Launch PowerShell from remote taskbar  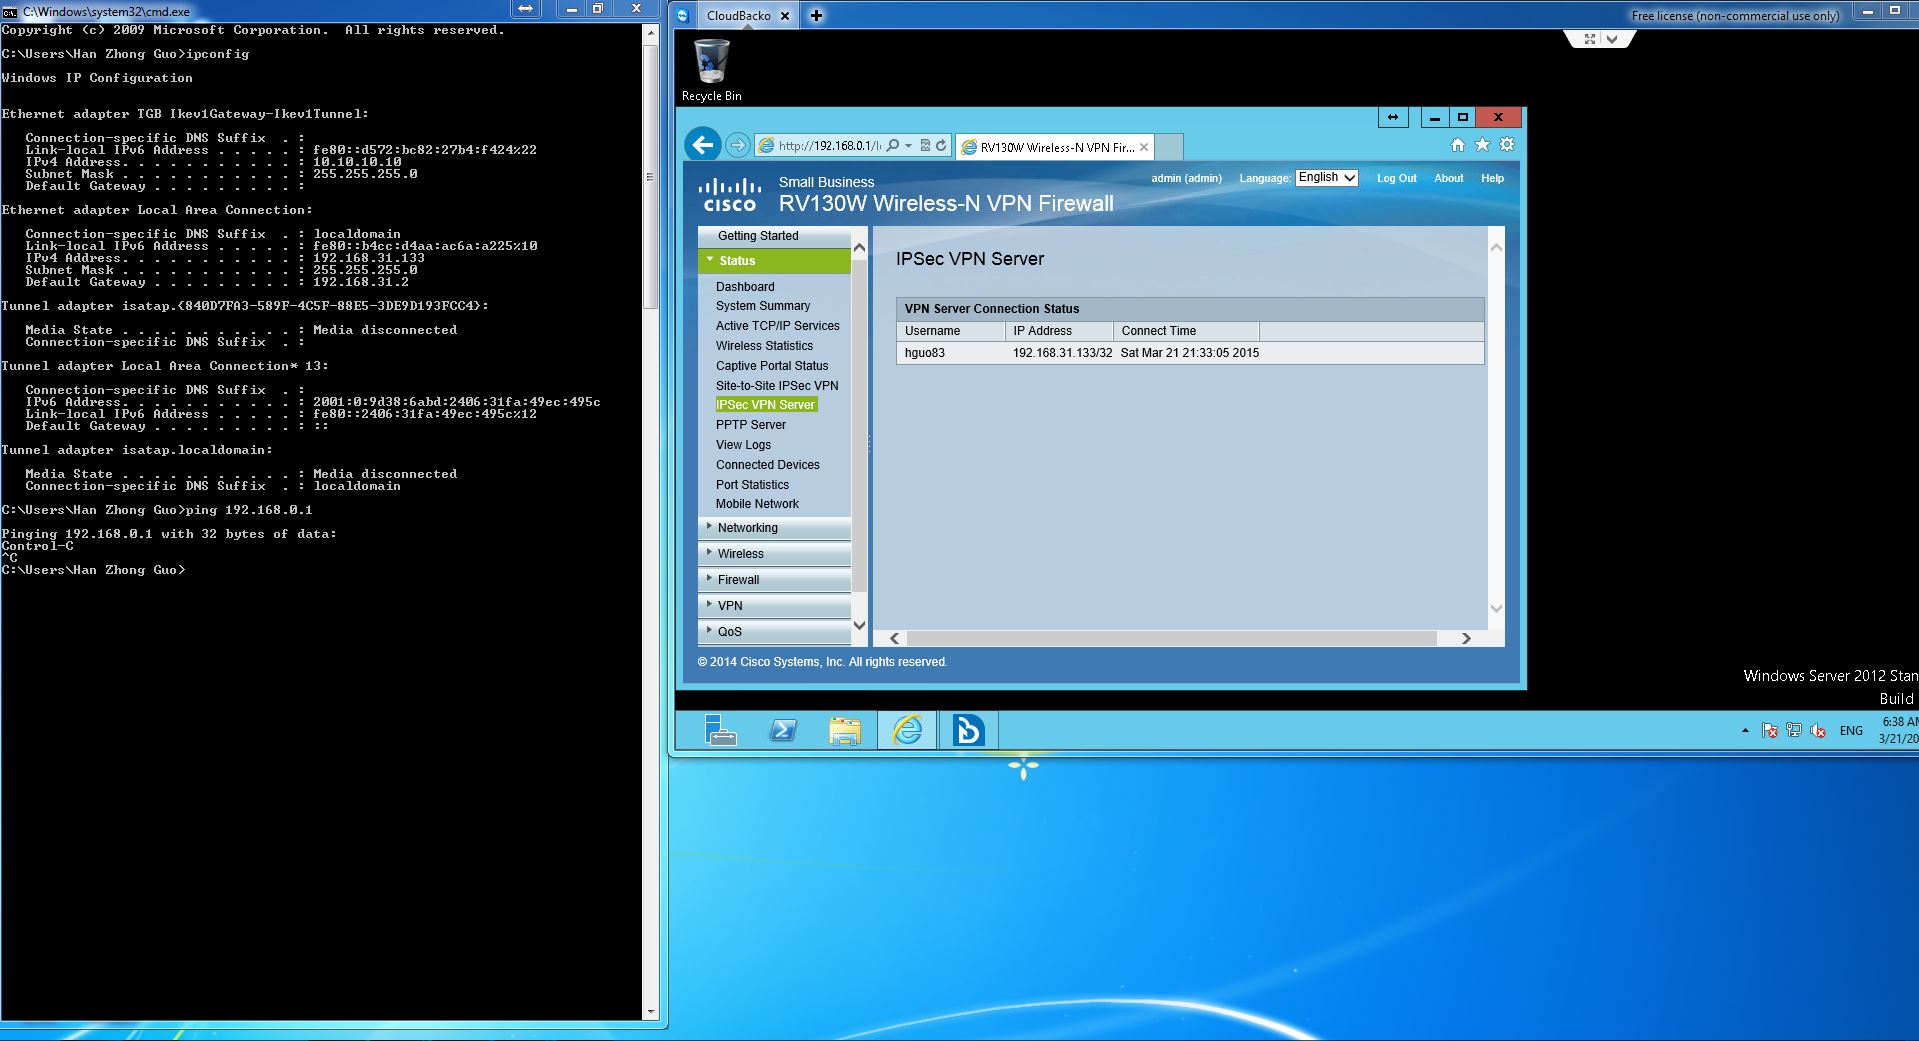click(x=783, y=731)
